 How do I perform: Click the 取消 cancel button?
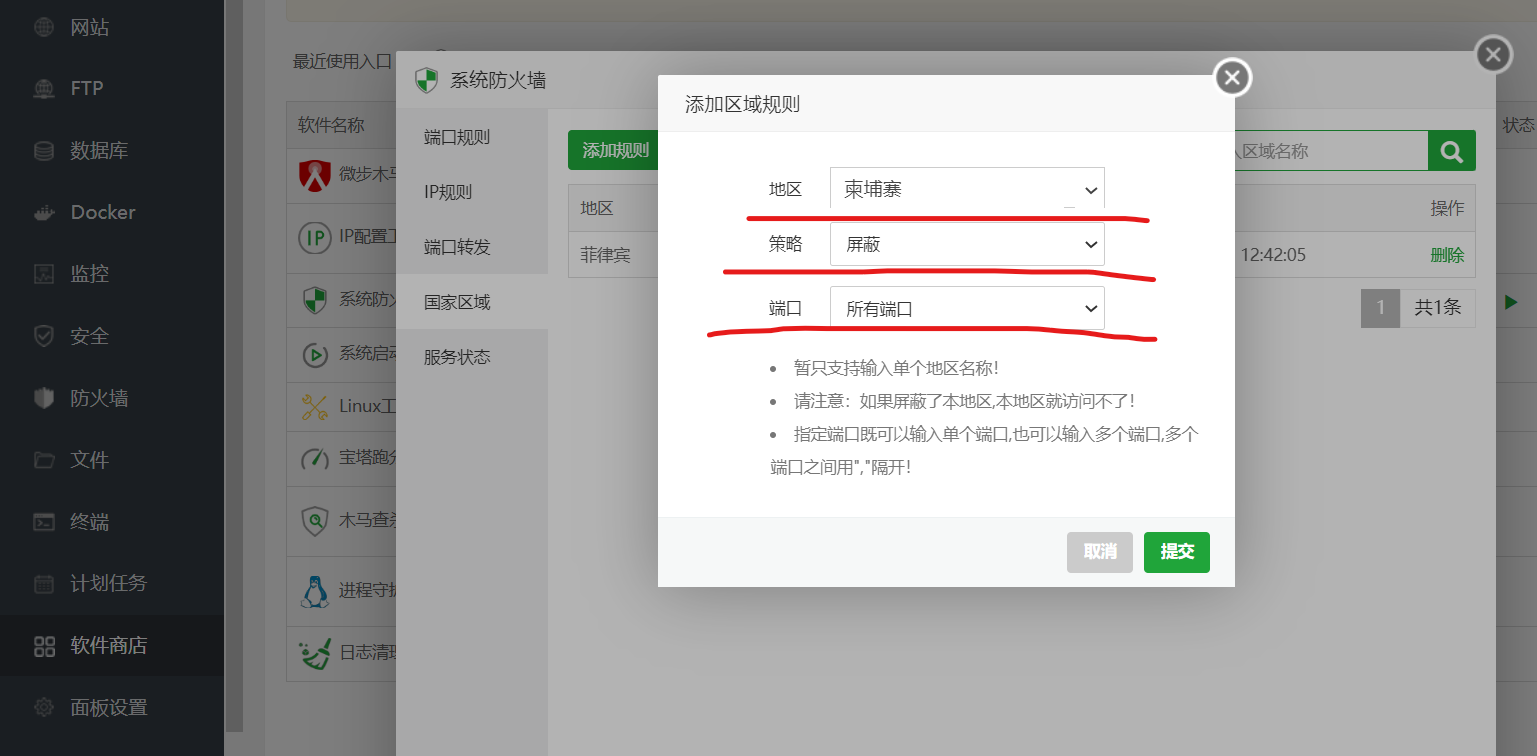coord(1100,552)
